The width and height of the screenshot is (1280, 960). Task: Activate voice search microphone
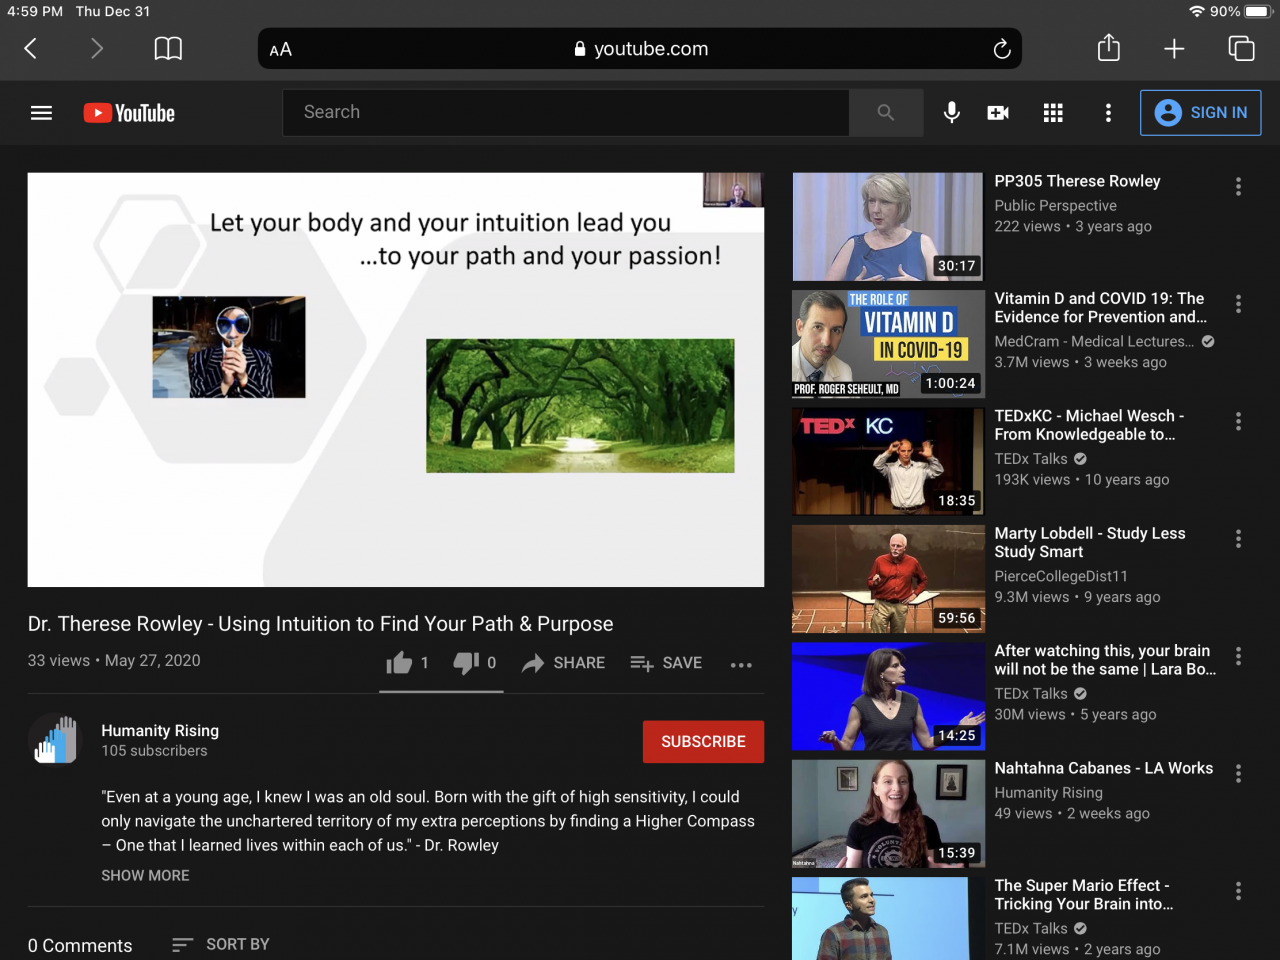click(x=951, y=113)
